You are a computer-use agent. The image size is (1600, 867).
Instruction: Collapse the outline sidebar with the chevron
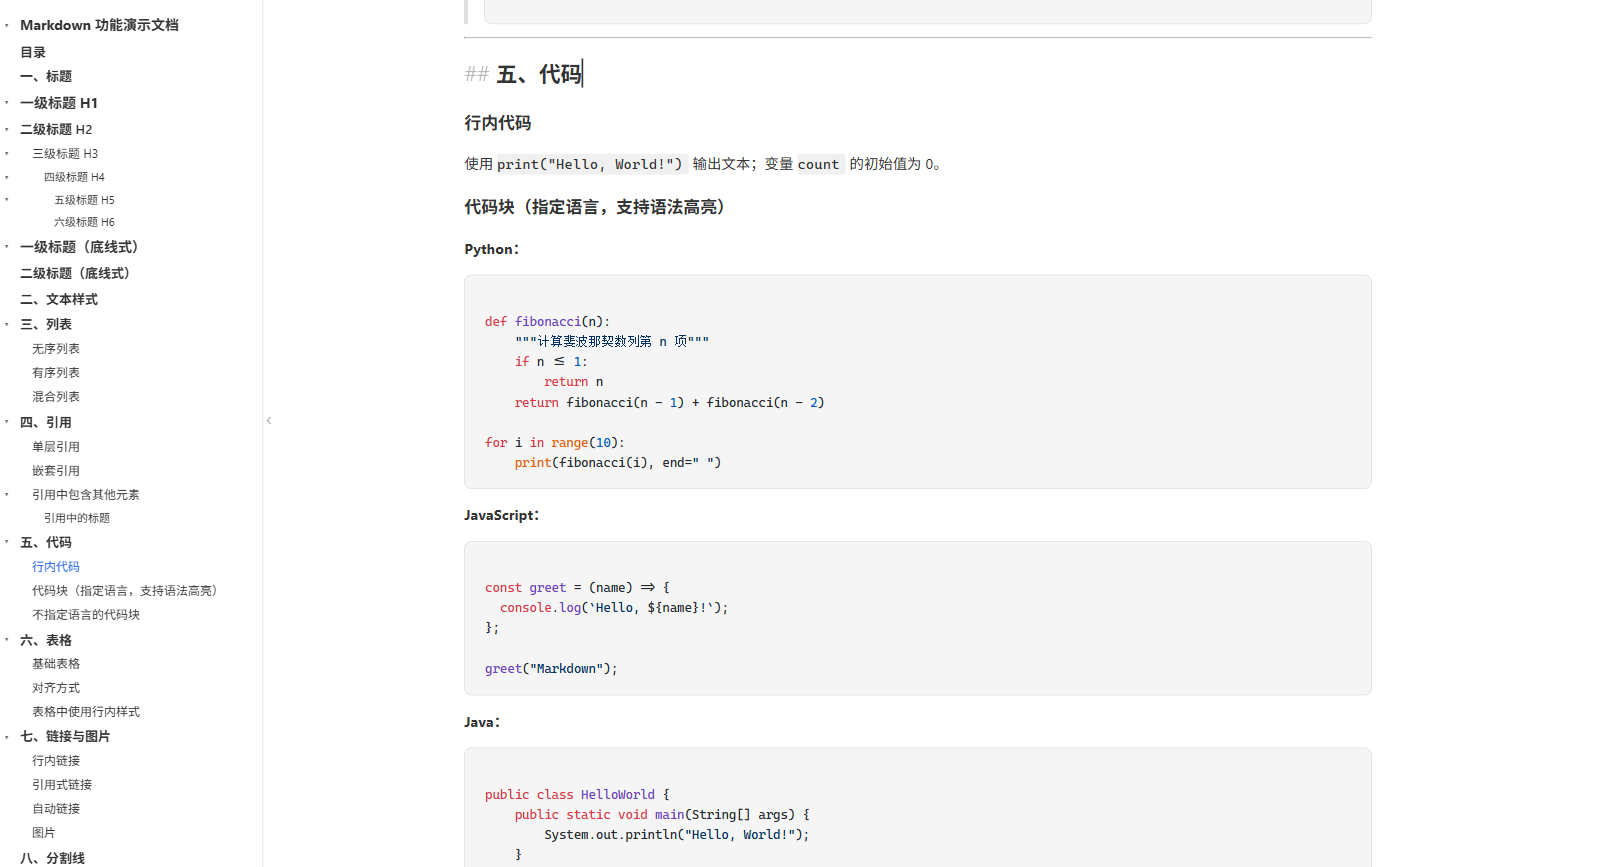269,421
